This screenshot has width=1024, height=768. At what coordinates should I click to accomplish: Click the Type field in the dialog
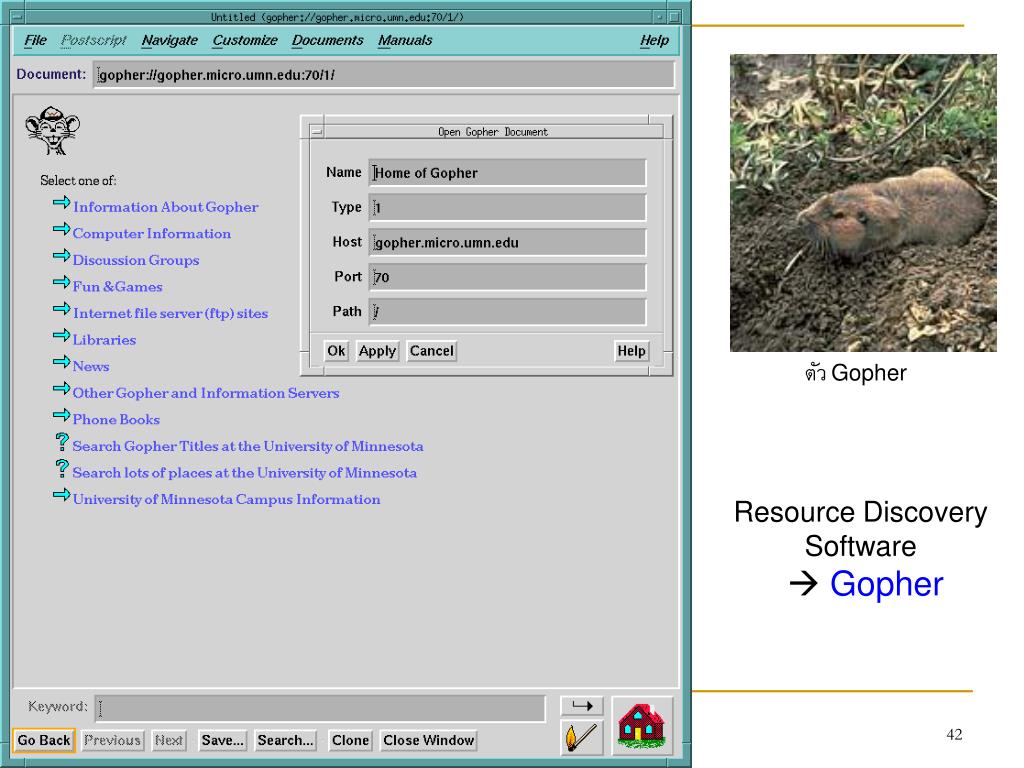[507, 207]
